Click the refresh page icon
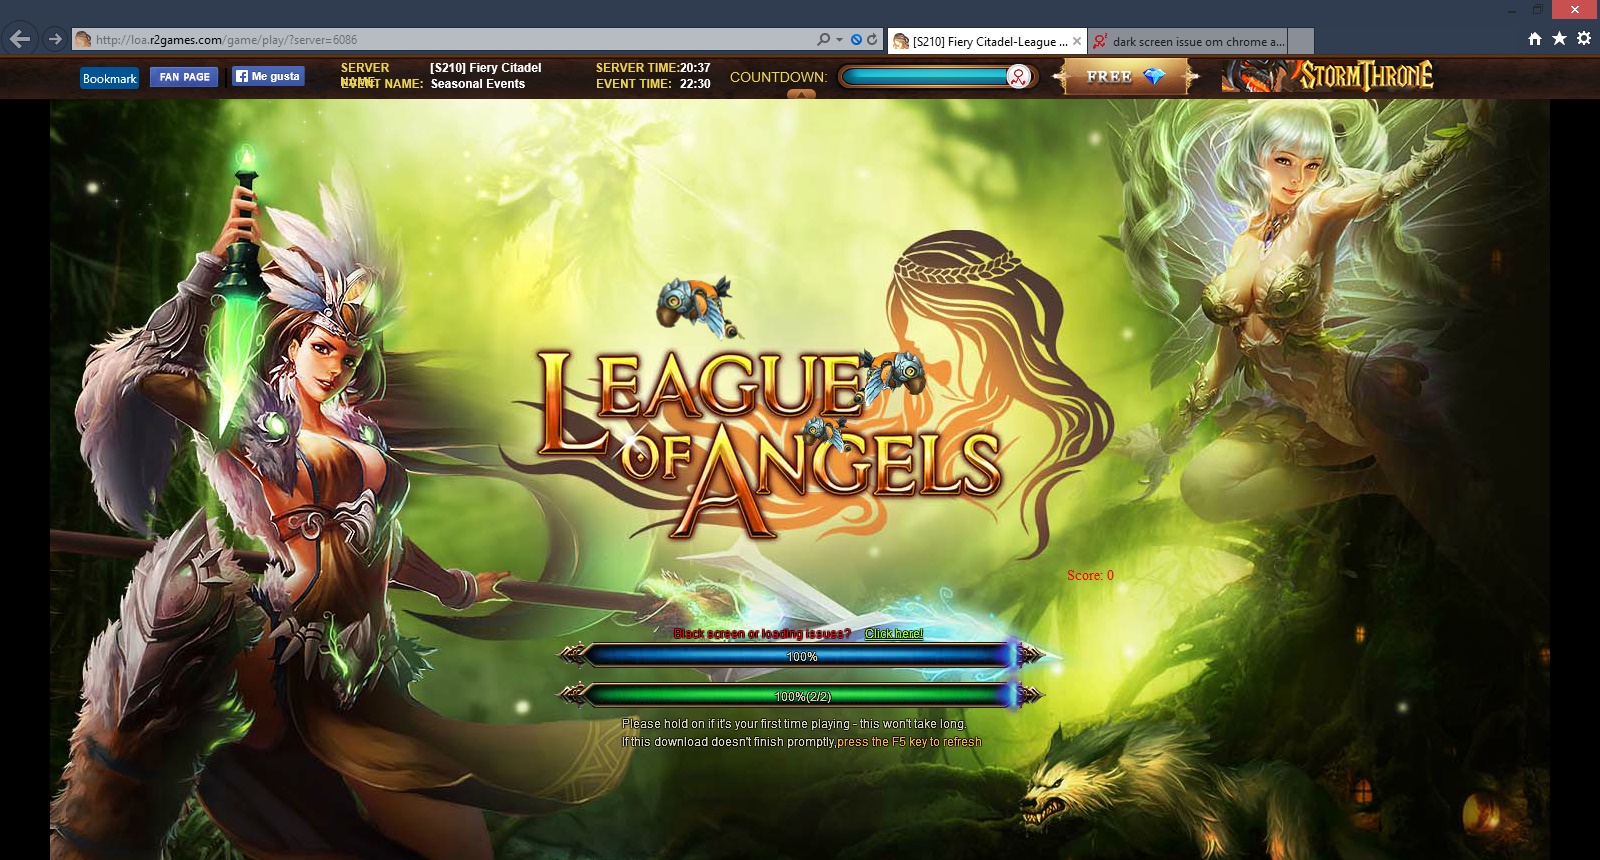The image size is (1600, 860). [x=872, y=40]
